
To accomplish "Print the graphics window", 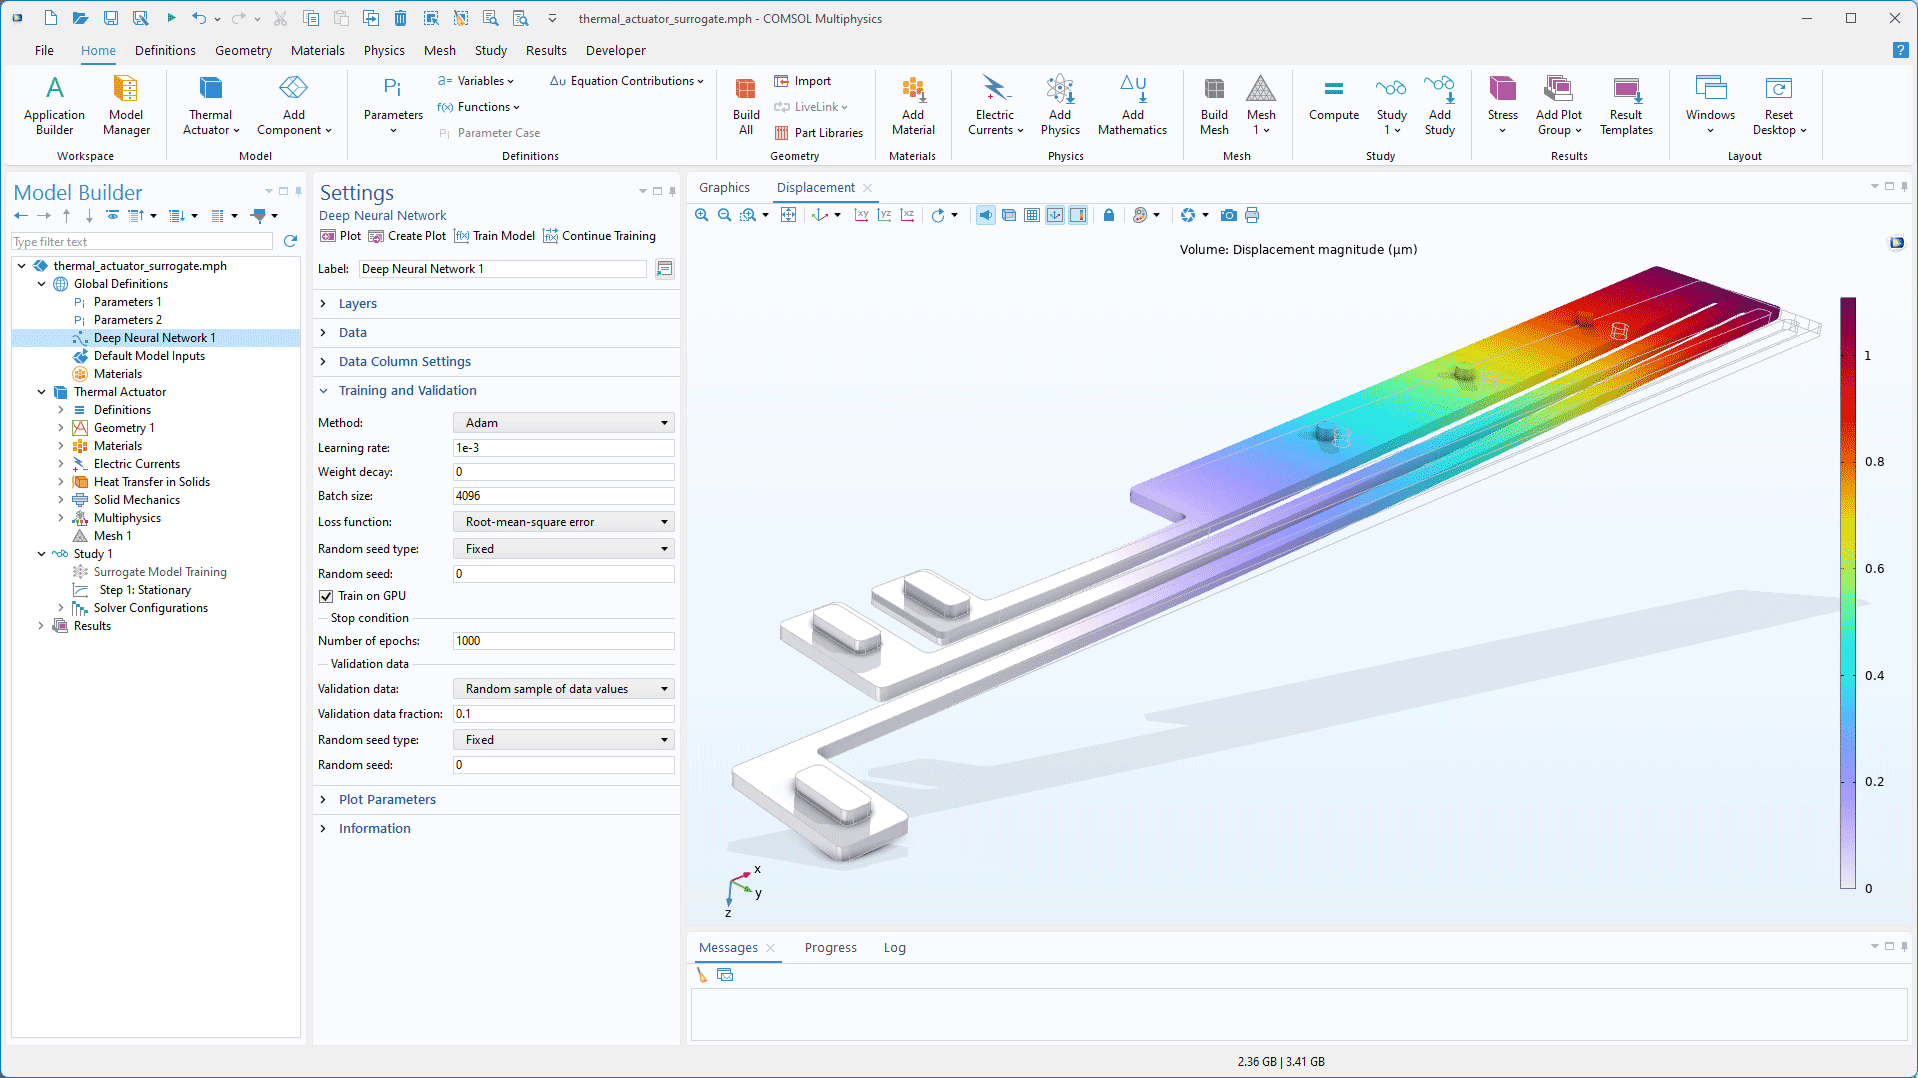I will tap(1252, 216).
